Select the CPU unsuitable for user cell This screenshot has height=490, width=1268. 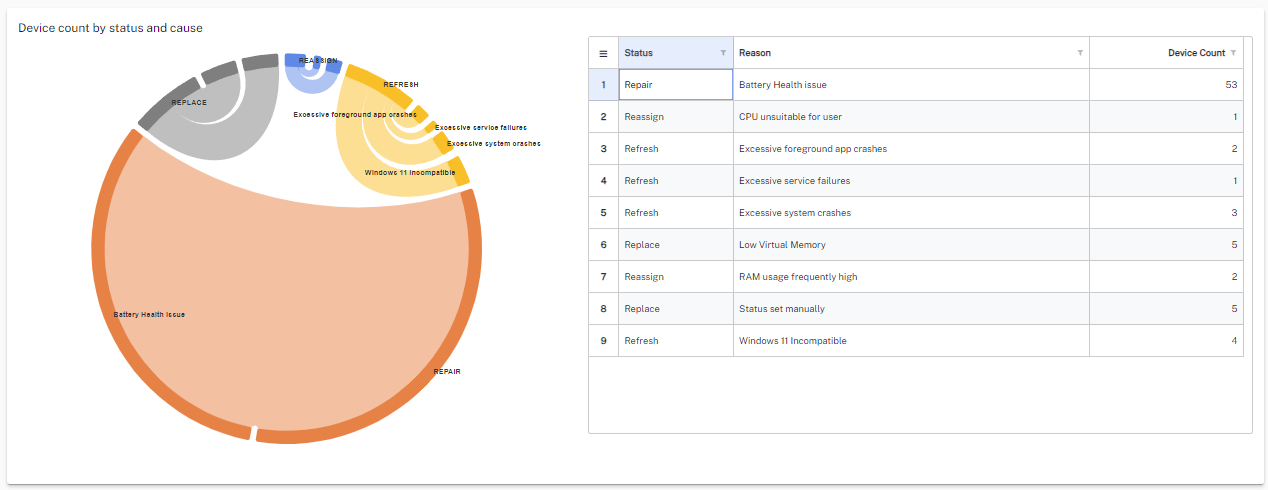[910, 117]
